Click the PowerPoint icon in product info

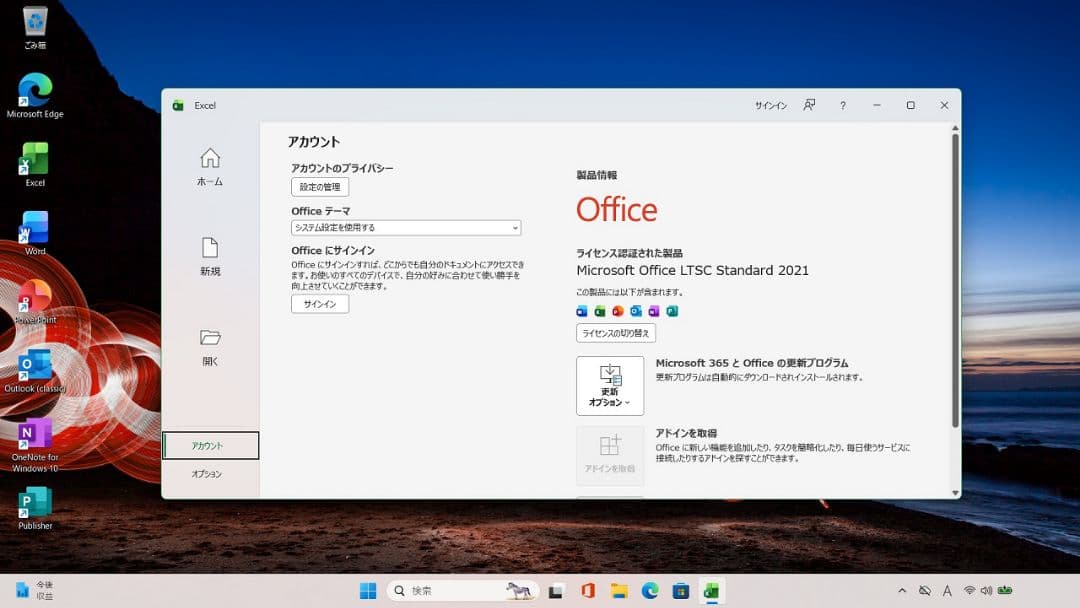point(616,311)
